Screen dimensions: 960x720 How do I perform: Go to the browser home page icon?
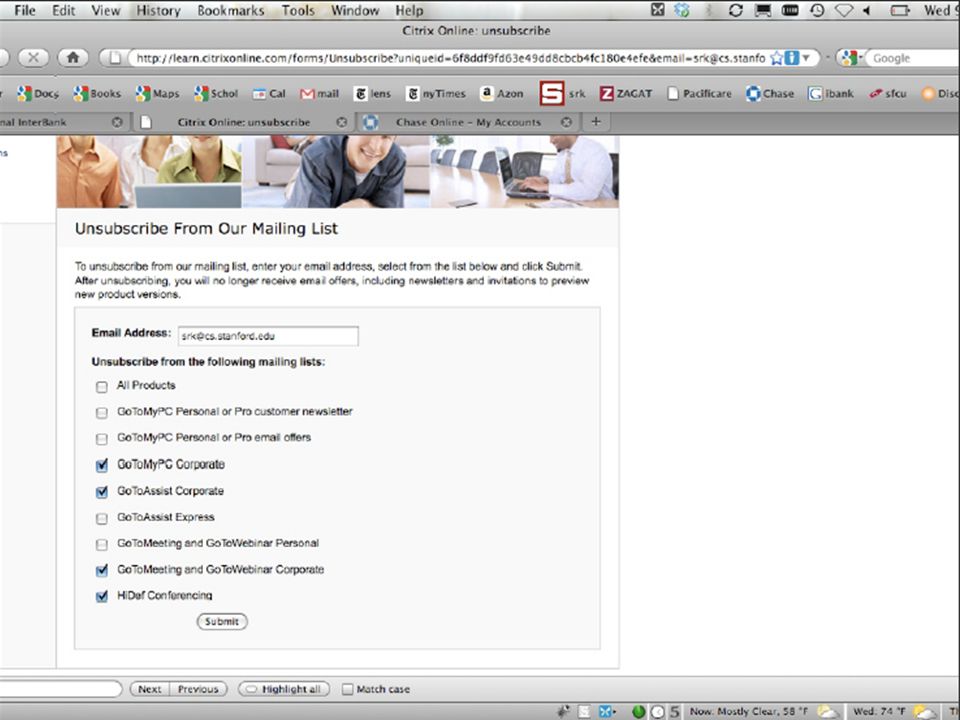73,58
